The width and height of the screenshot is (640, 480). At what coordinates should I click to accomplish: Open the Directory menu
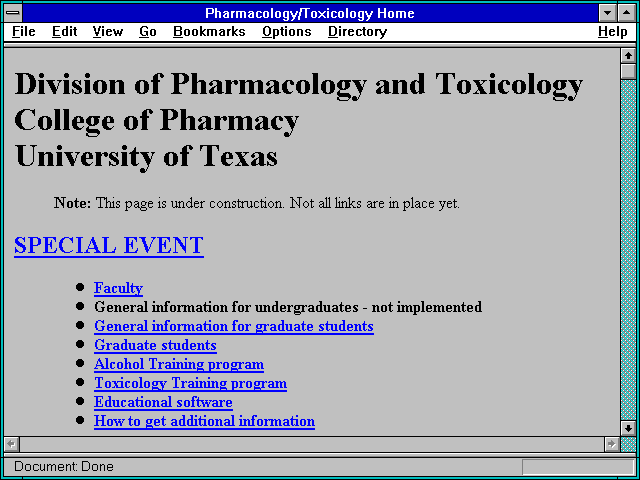[x=358, y=31]
